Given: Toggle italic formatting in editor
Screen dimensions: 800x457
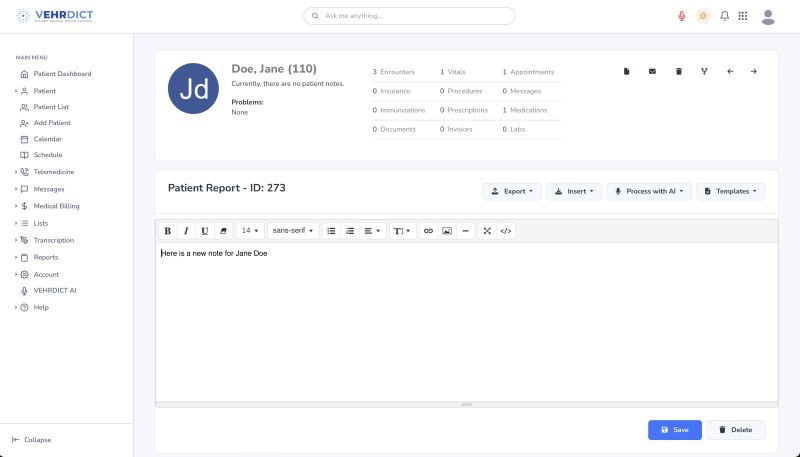Looking at the screenshot, I should (x=186, y=231).
